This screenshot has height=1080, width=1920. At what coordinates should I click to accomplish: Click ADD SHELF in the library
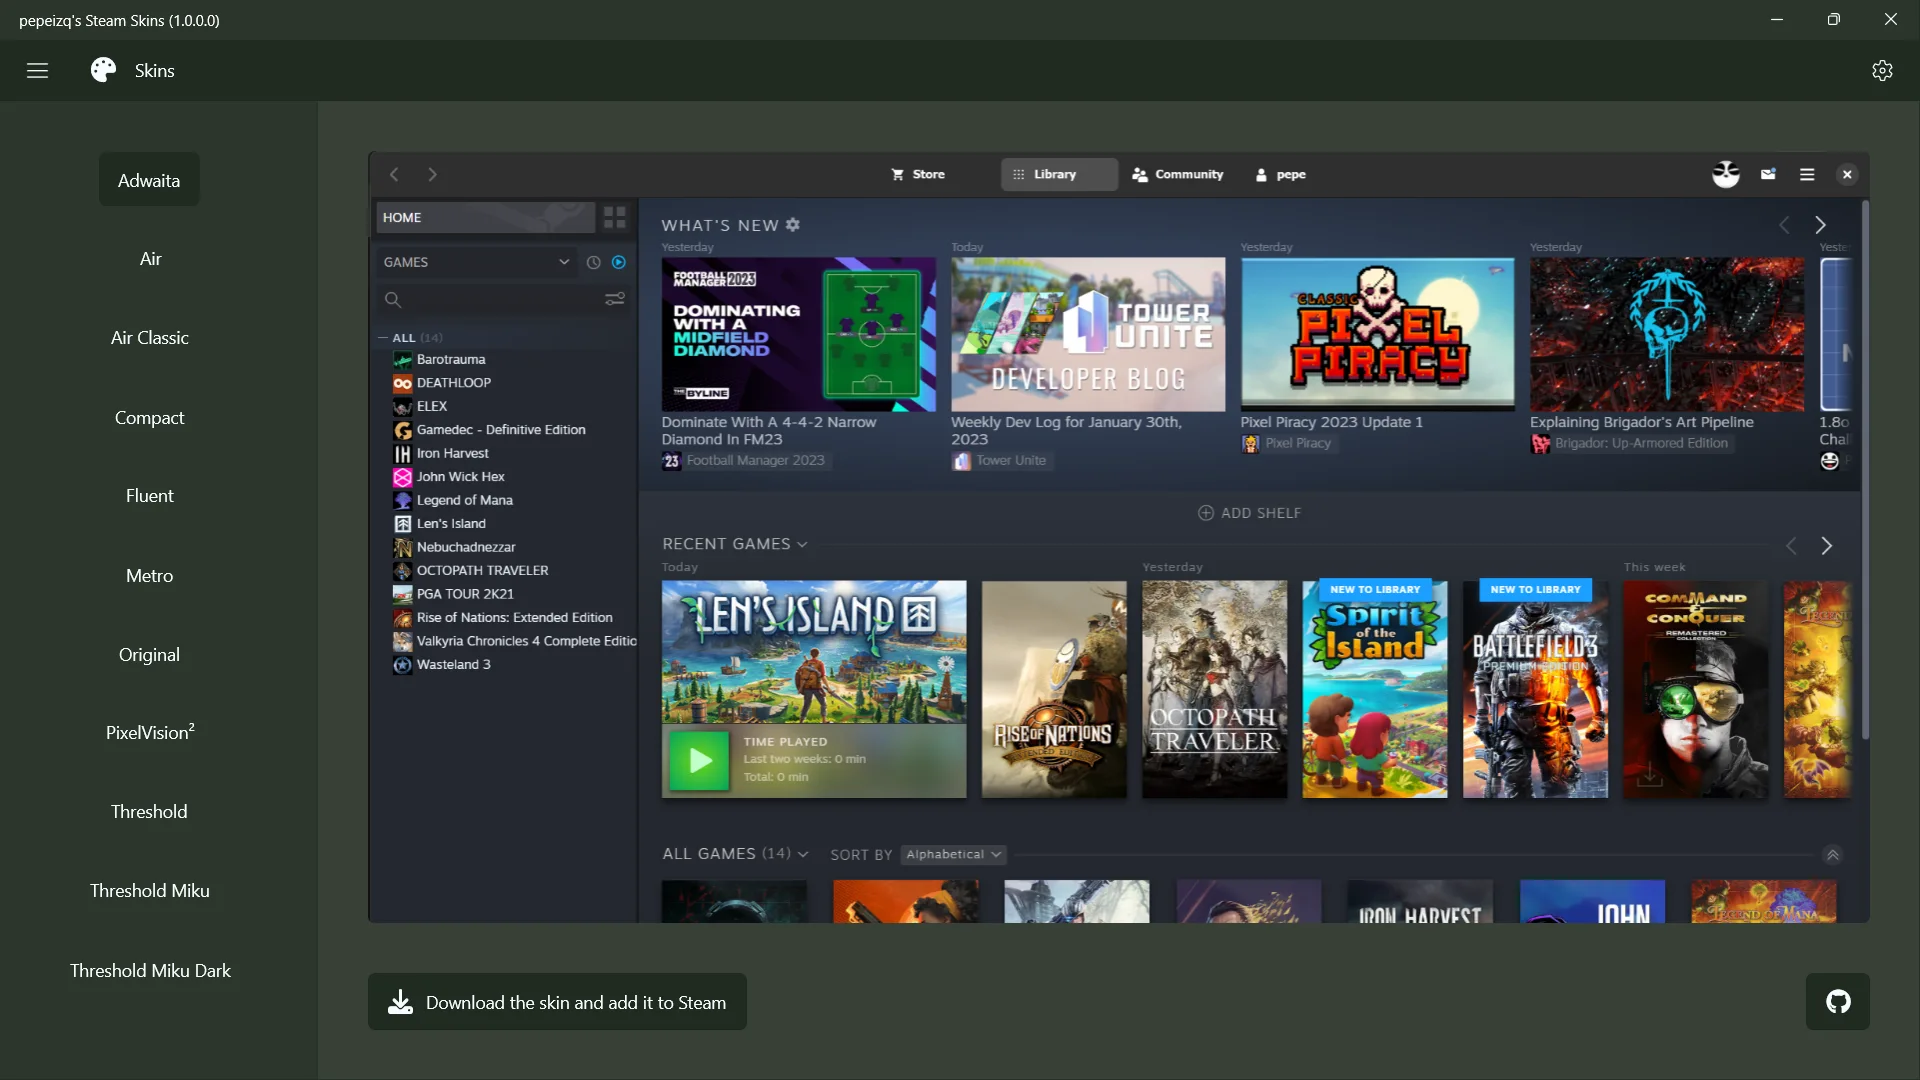[1249, 512]
